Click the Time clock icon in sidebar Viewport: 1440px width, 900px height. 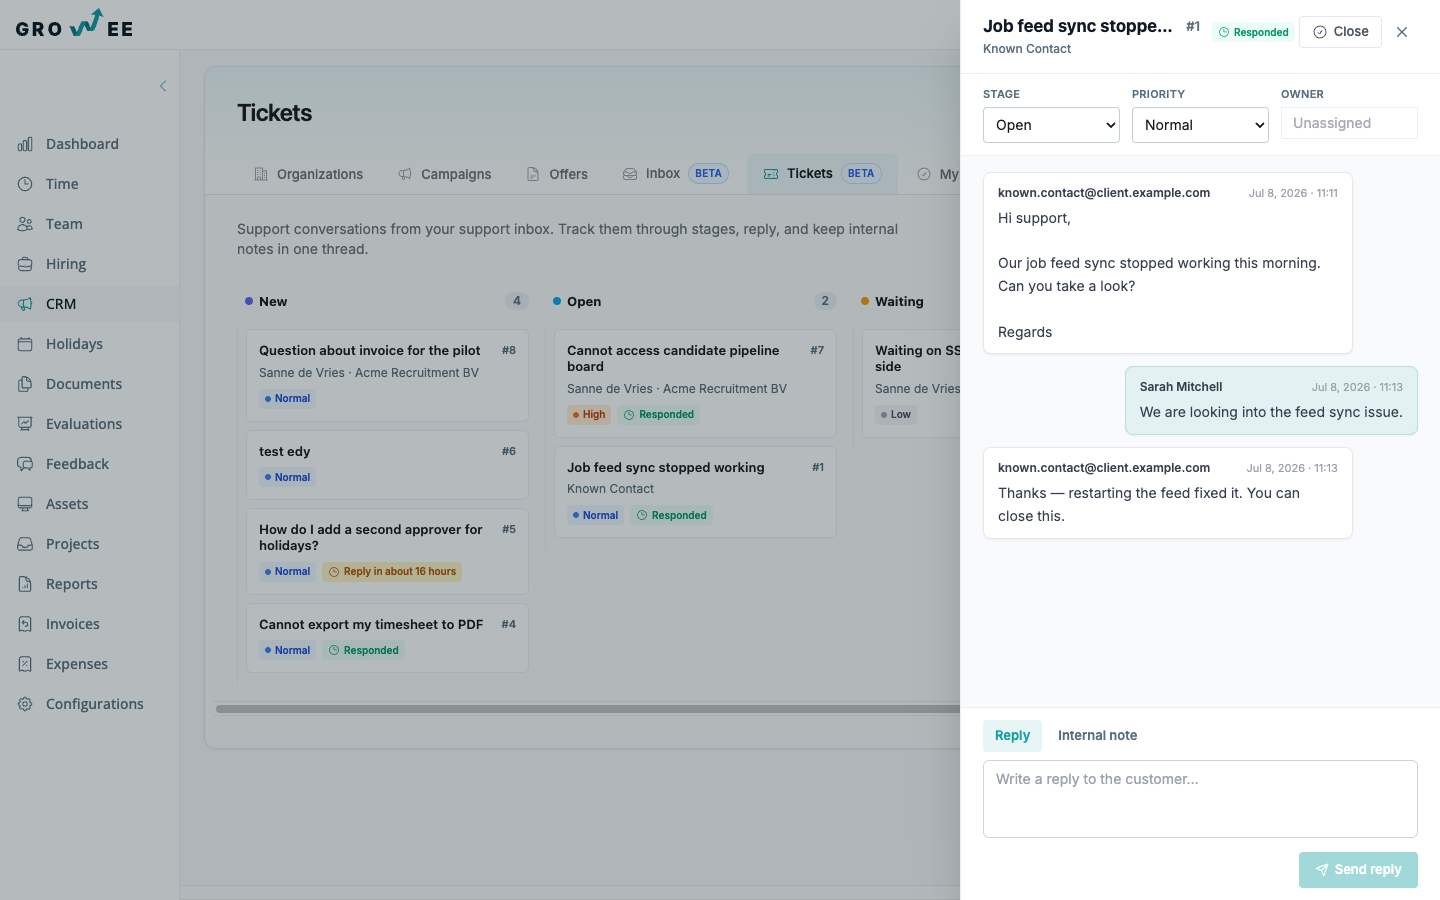click(x=25, y=184)
